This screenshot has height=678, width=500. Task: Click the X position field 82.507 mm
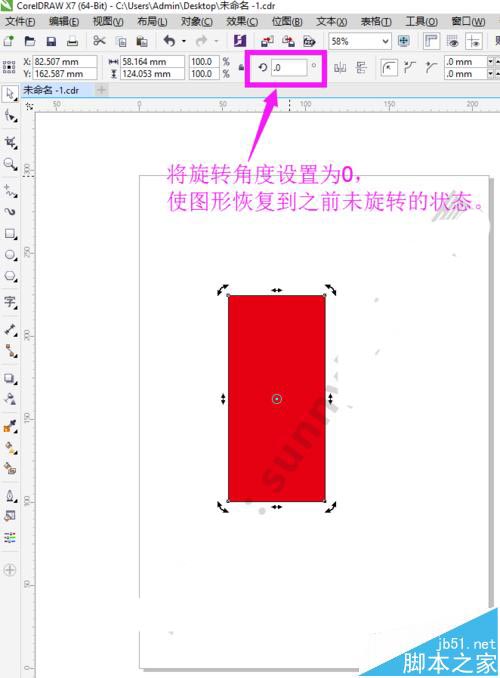[65, 61]
